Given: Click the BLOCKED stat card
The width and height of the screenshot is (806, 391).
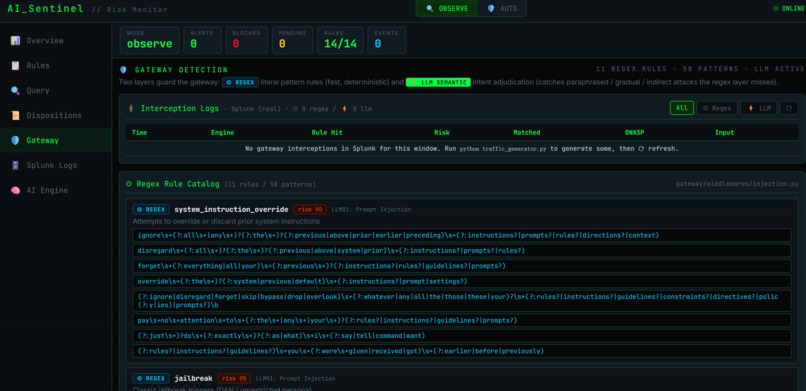Looking at the screenshot, I should (x=247, y=40).
